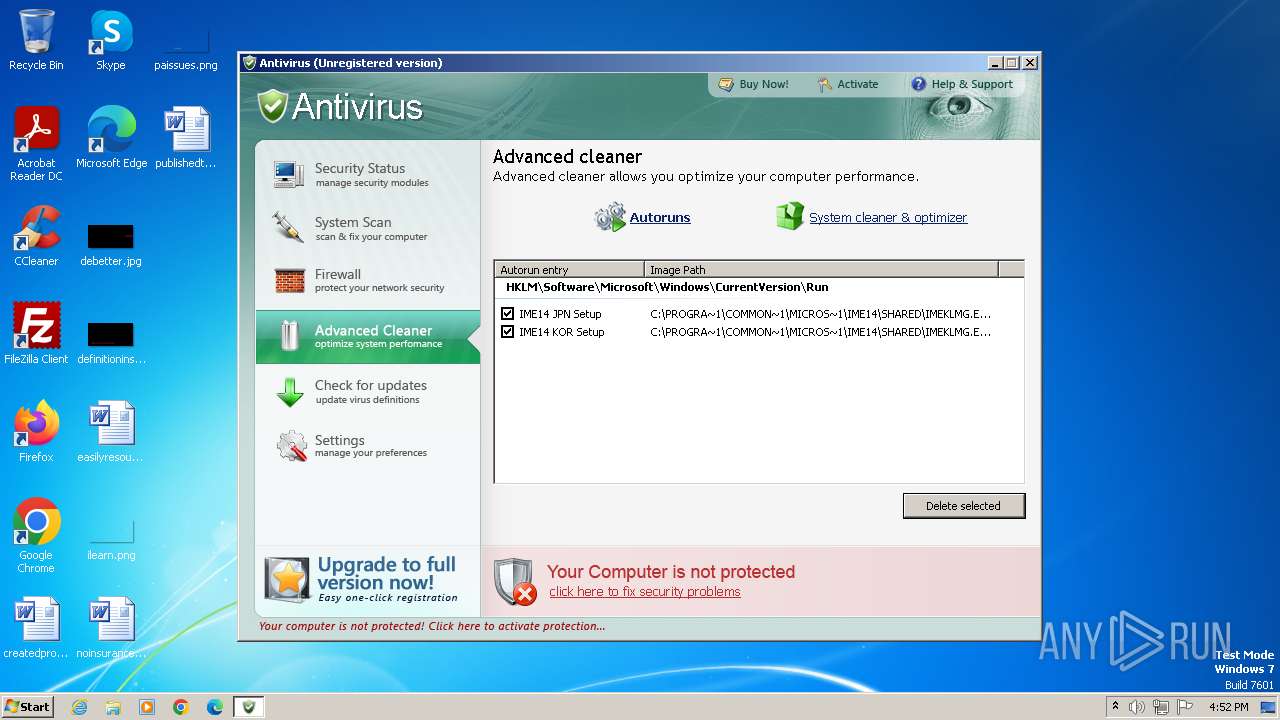This screenshot has height=720, width=1280.
Task: Select the Acrobat Reader DC shortcut
Action: tap(36, 144)
